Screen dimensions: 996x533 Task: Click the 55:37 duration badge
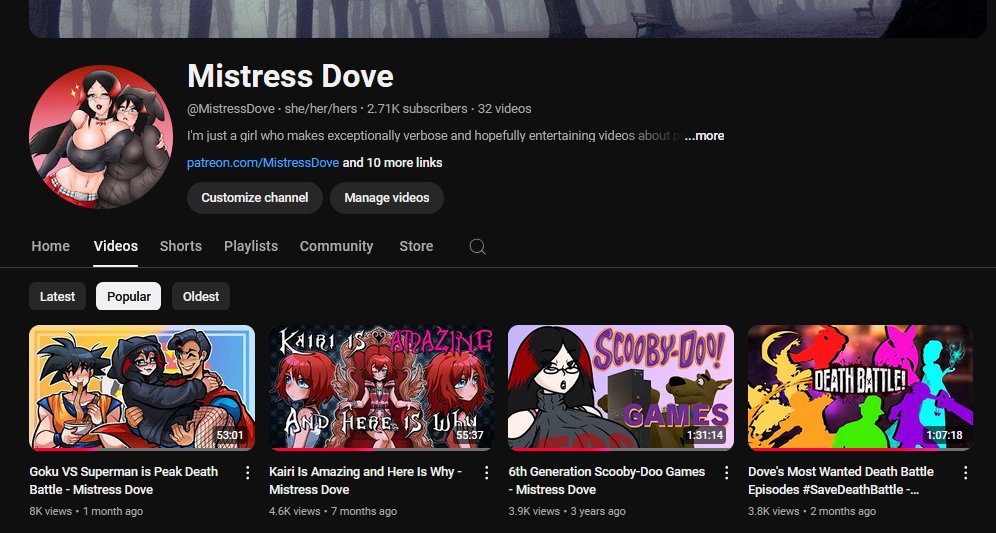pyautogui.click(x=469, y=435)
